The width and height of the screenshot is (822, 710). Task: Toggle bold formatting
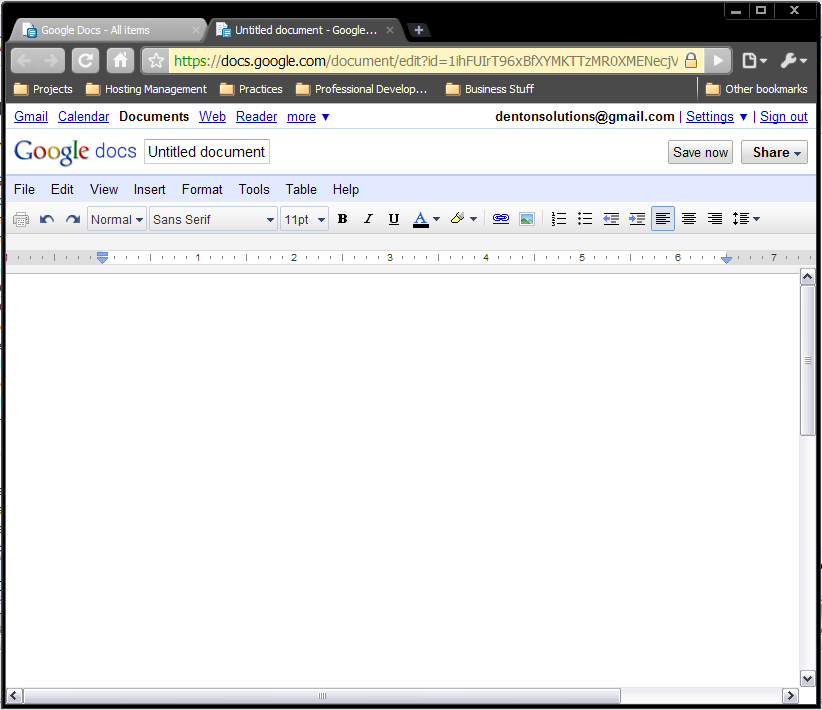[x=342, y=219]
